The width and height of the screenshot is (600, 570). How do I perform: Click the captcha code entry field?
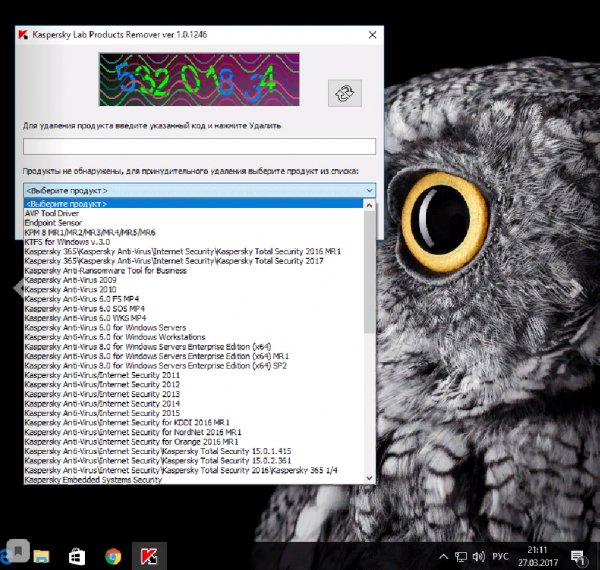tap(199, 147)
